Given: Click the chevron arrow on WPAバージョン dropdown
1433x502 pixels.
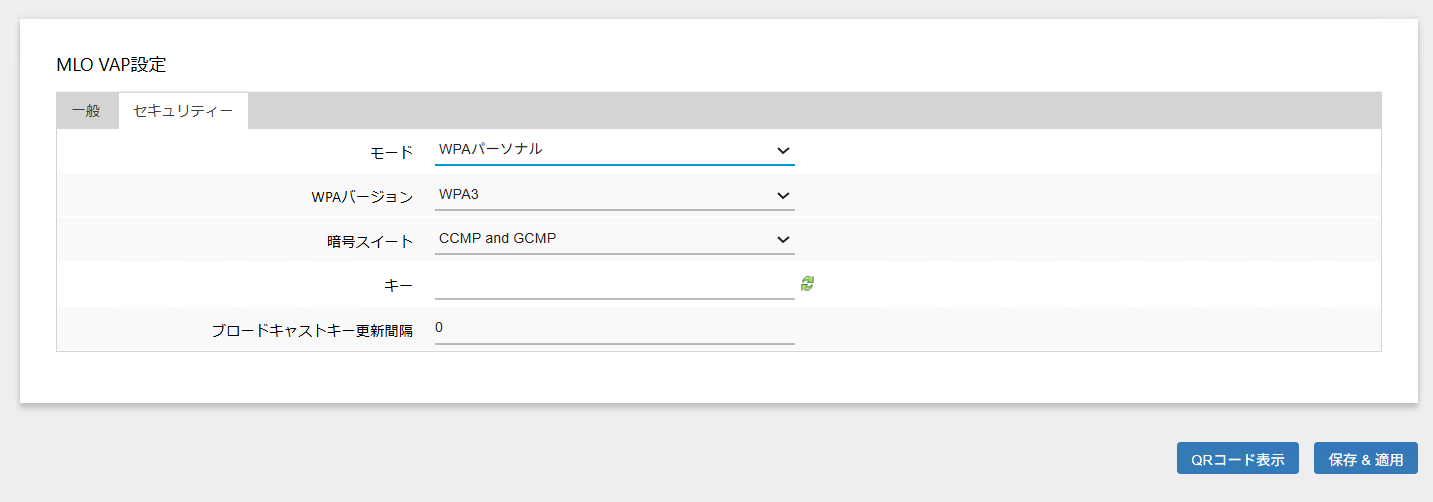Looking at the screenshot, I should coord(783,196).
